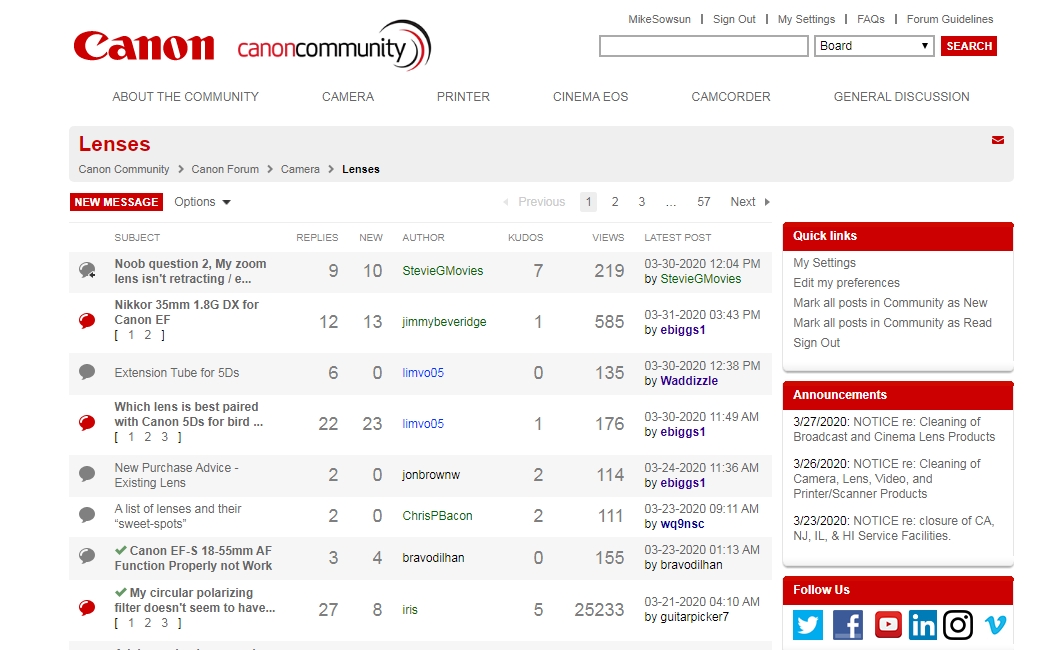
Task: Click into the search text field
Action: pos(703,46)
